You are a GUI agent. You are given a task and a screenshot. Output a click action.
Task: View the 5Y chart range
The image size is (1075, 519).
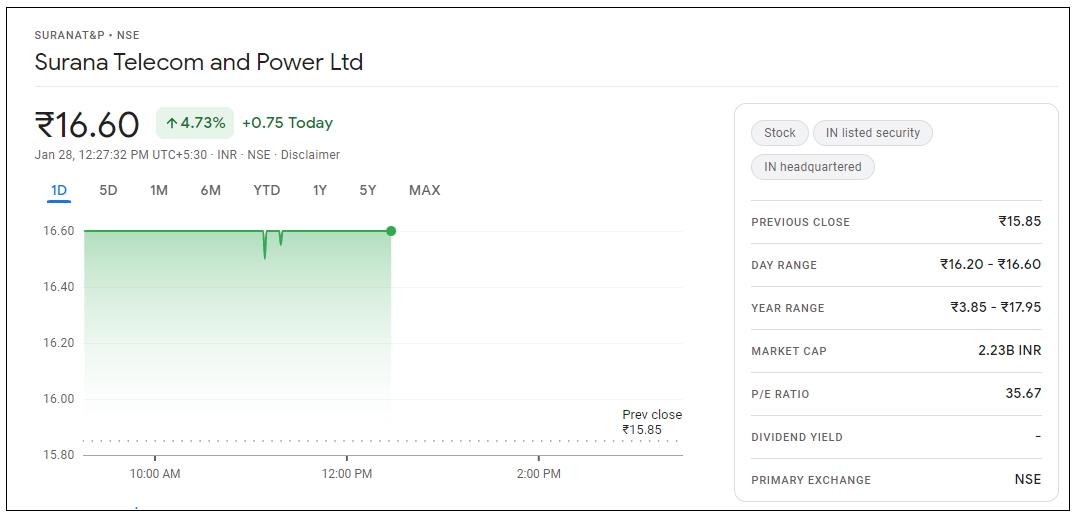click(368, 191)
